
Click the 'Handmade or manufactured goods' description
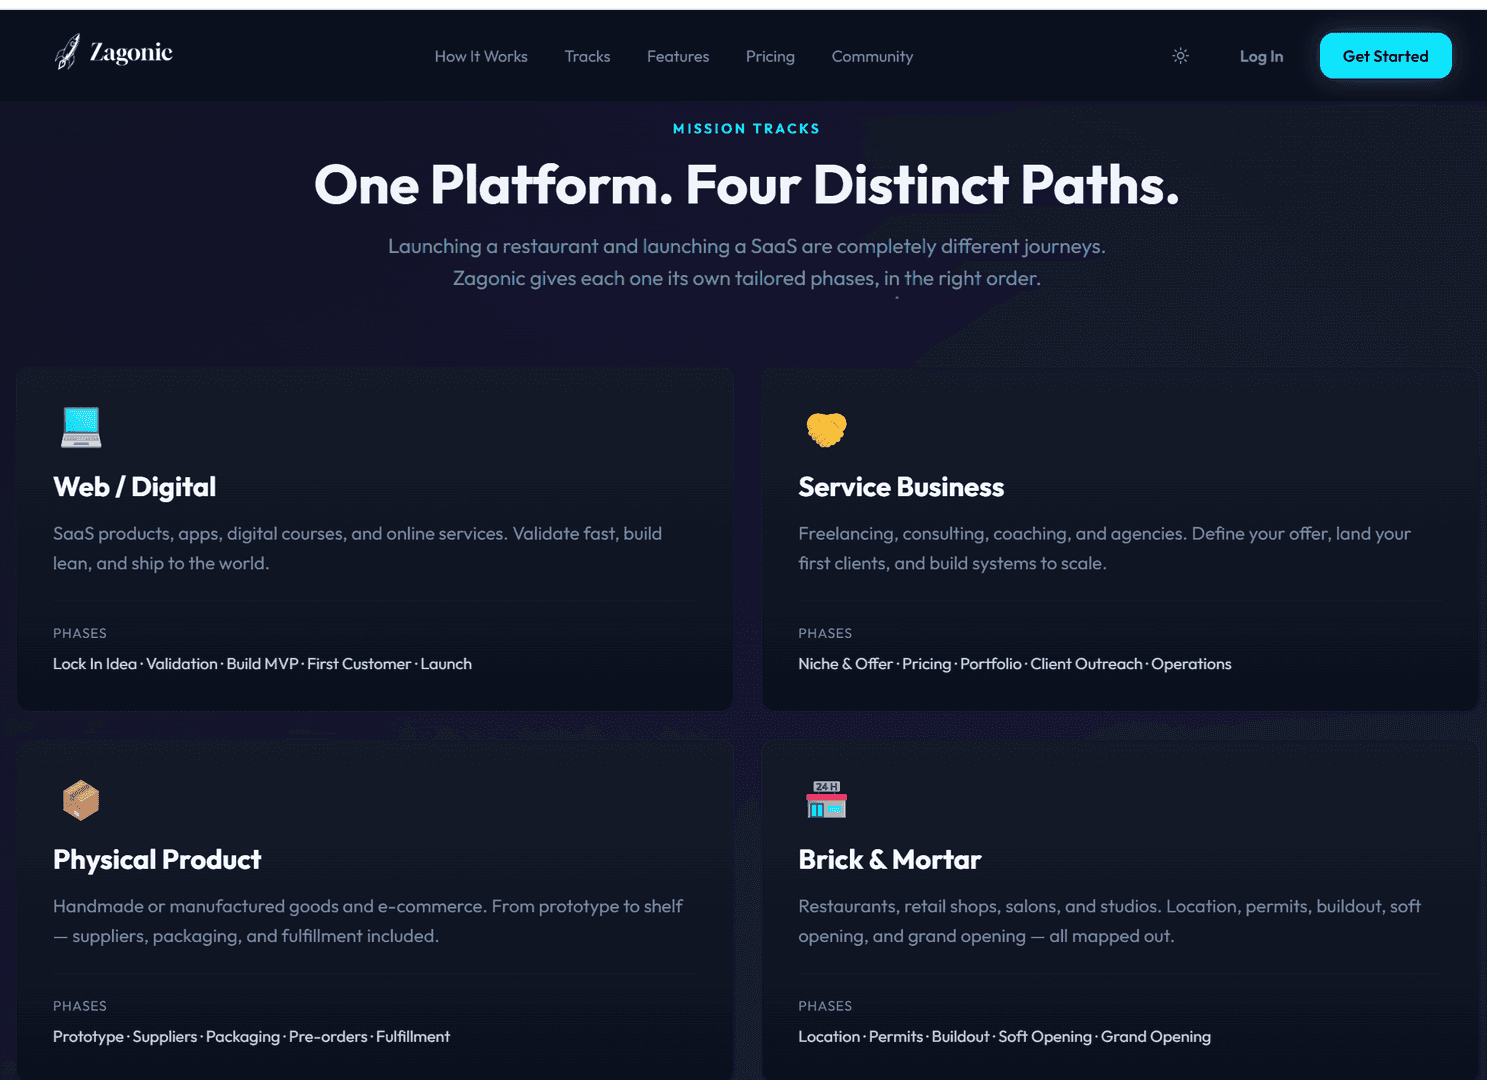(368, 922)
